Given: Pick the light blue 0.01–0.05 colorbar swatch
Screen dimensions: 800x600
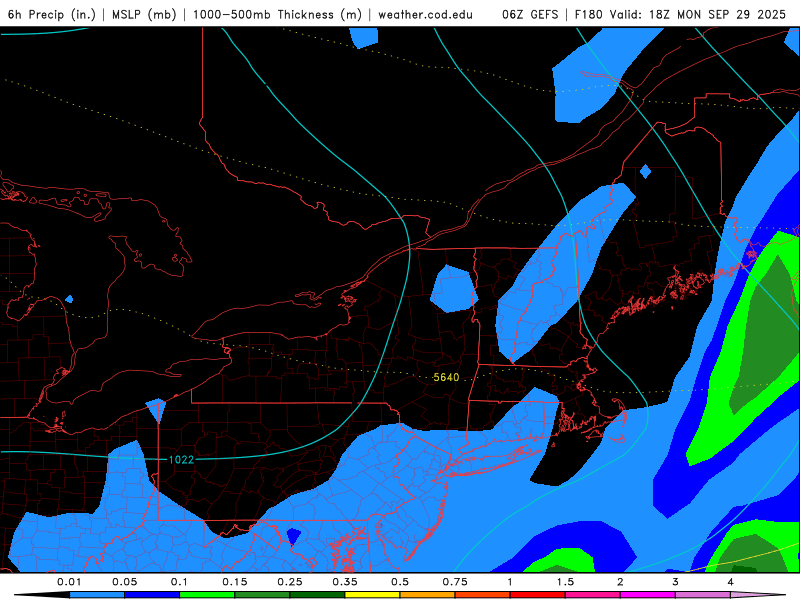Looking at the screenshot, I should (97, 595).
